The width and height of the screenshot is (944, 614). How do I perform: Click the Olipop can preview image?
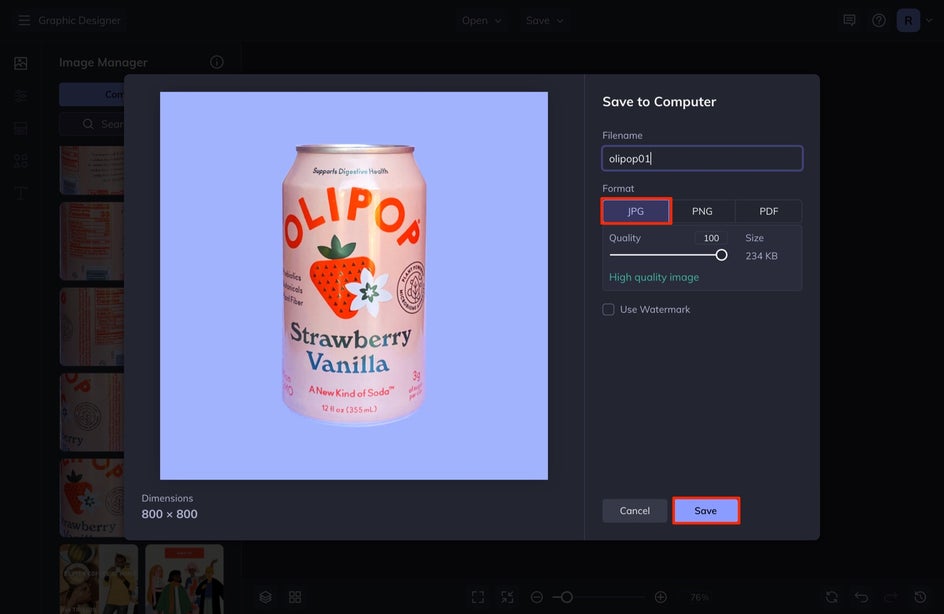(354, 285)
